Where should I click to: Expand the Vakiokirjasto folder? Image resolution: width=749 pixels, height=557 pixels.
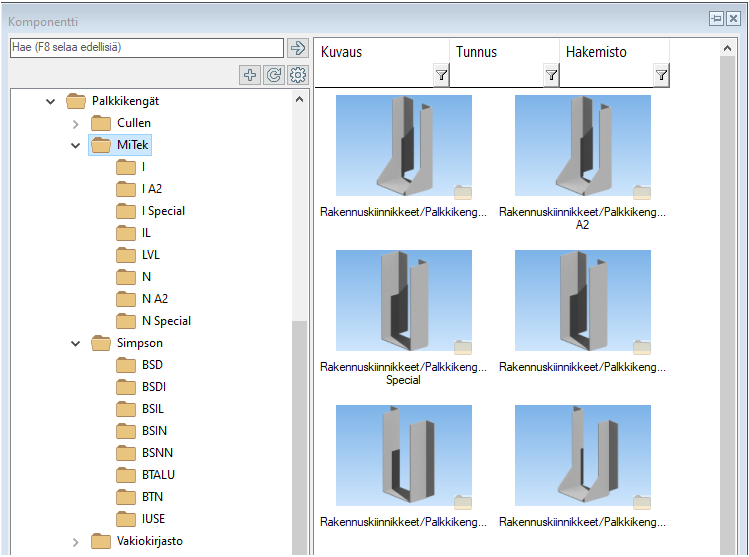point(76,541)
